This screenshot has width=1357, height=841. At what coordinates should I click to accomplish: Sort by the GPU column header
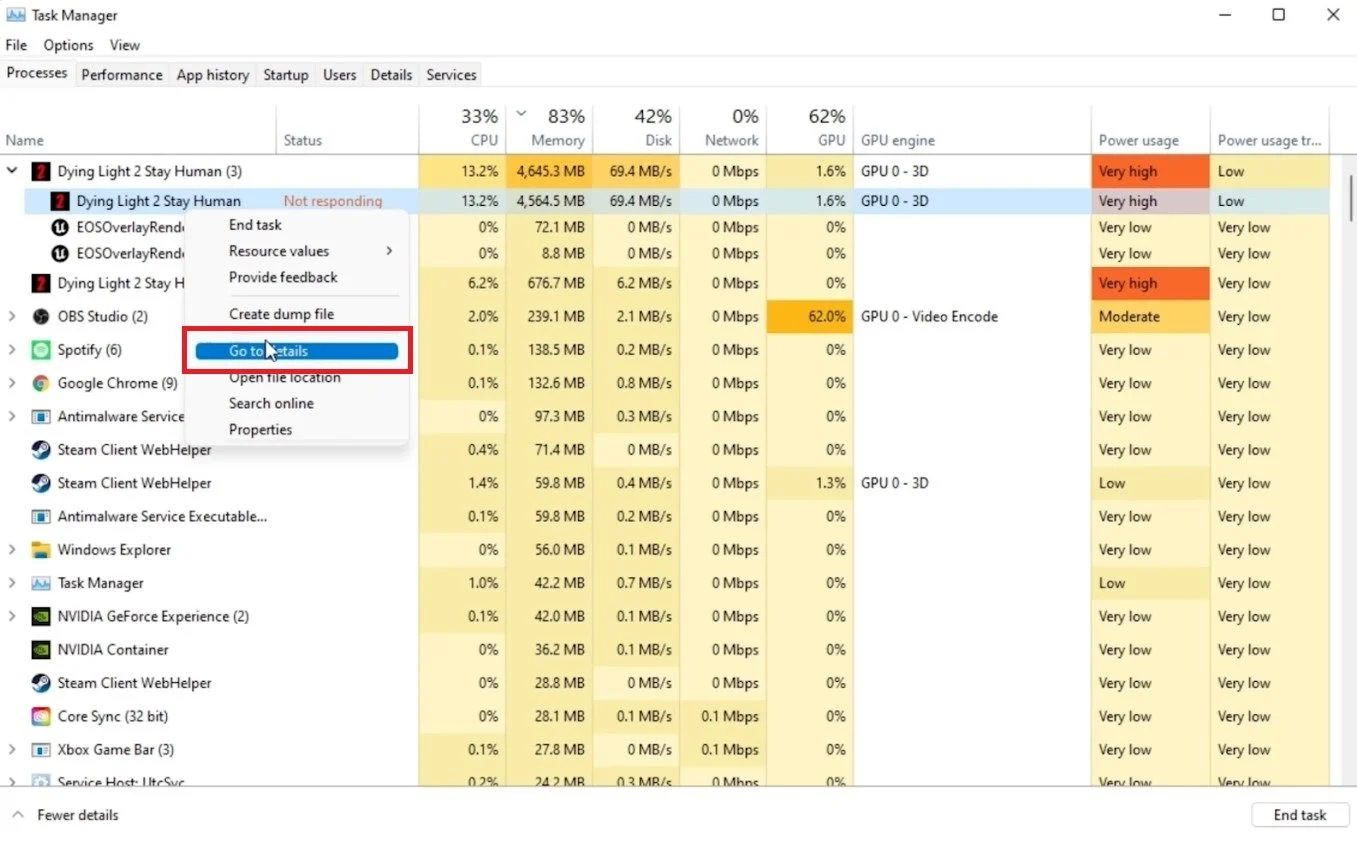(x=809, y=128)
